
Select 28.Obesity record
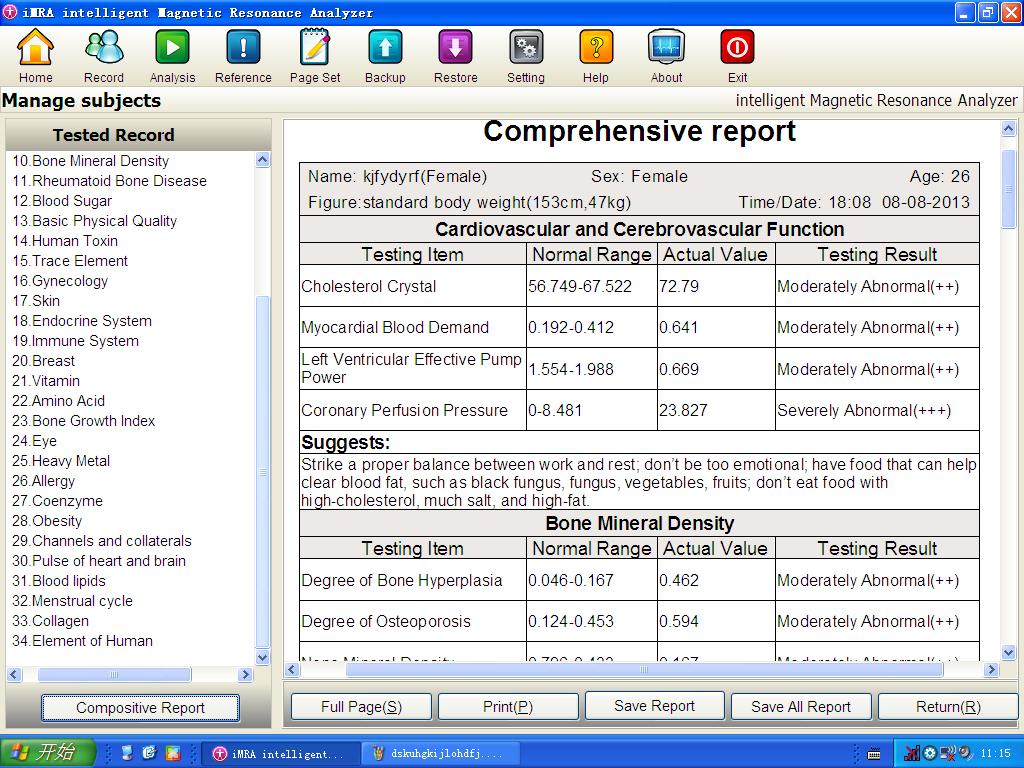[x=47, y=521]
